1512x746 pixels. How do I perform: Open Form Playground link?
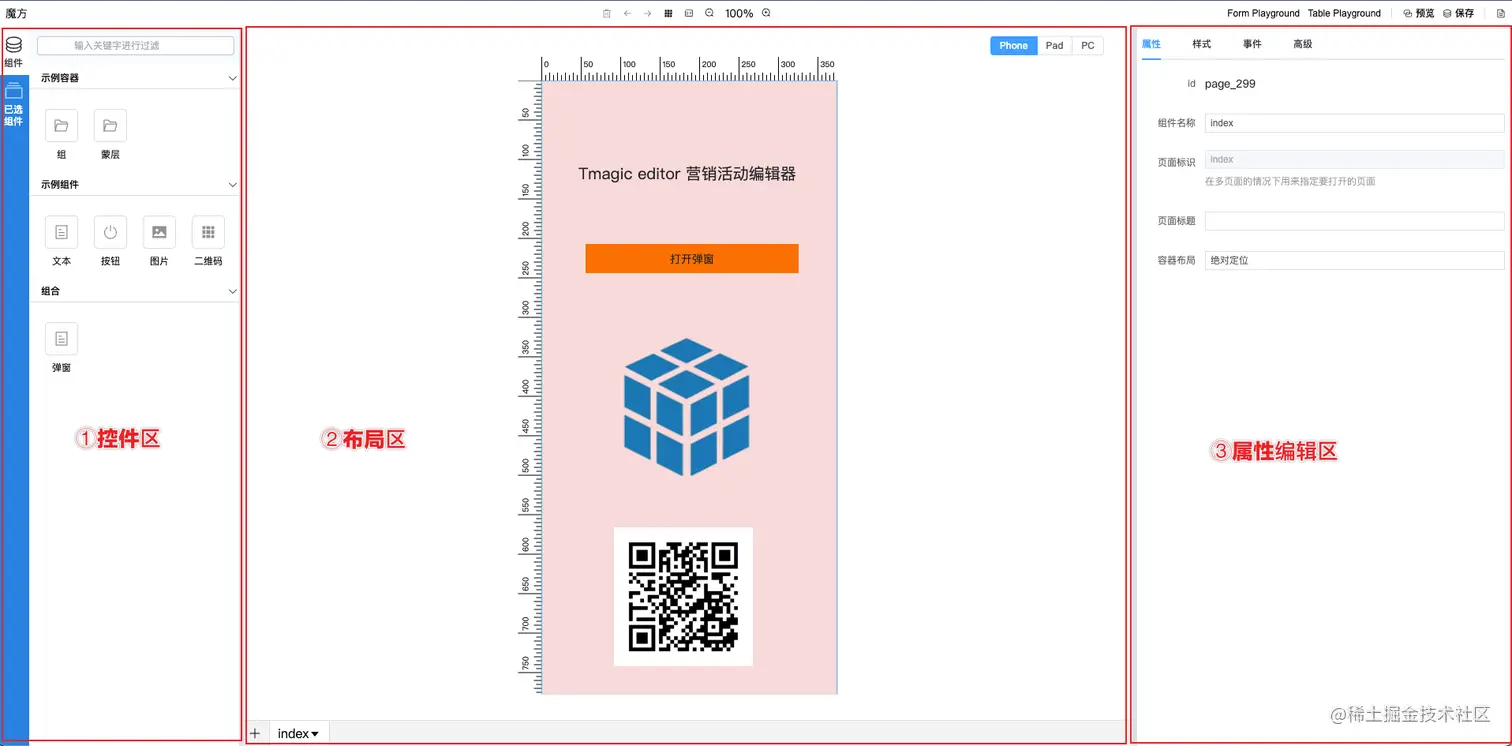[x=1263, y=13]
